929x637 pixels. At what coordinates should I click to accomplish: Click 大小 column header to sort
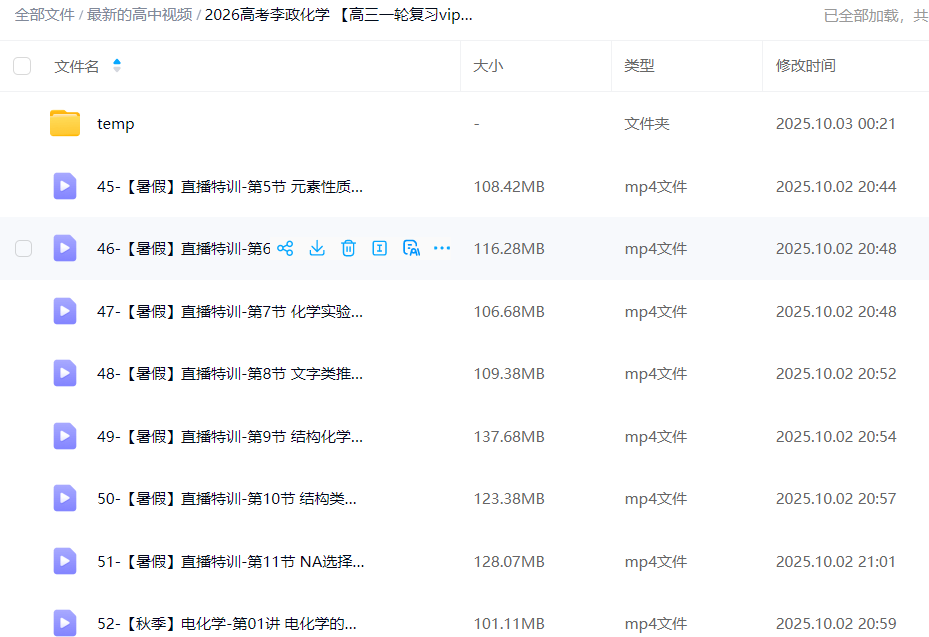(x=488, y=66)
